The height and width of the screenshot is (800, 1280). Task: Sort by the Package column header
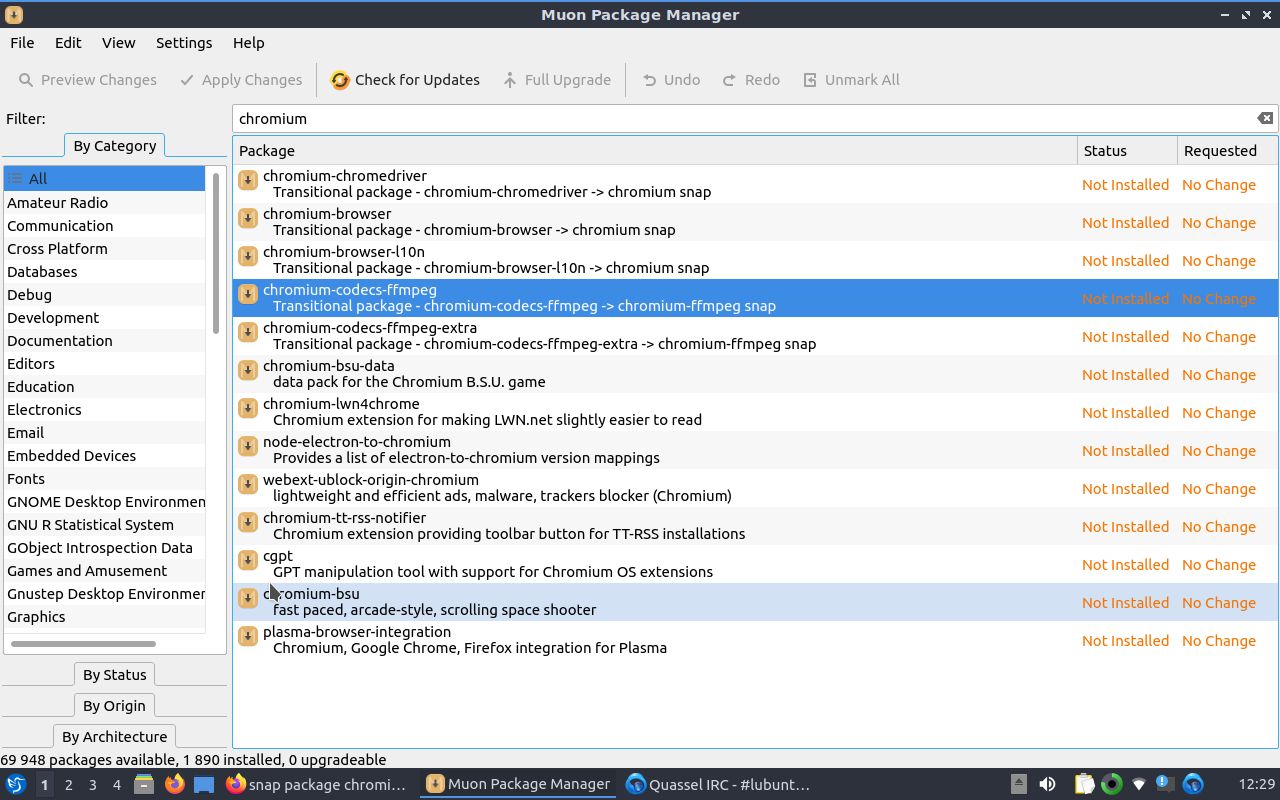[655, 150]
